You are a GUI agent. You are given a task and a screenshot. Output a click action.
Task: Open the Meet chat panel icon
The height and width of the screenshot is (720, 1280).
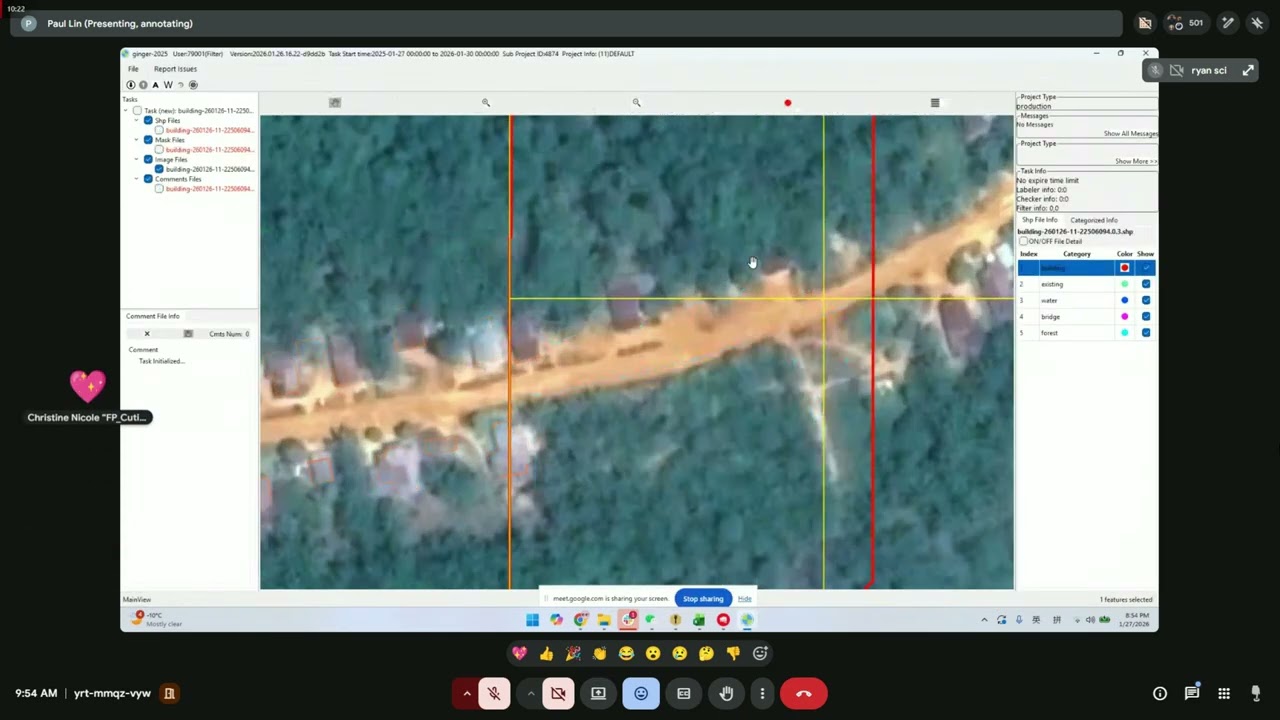[1192, 693]
